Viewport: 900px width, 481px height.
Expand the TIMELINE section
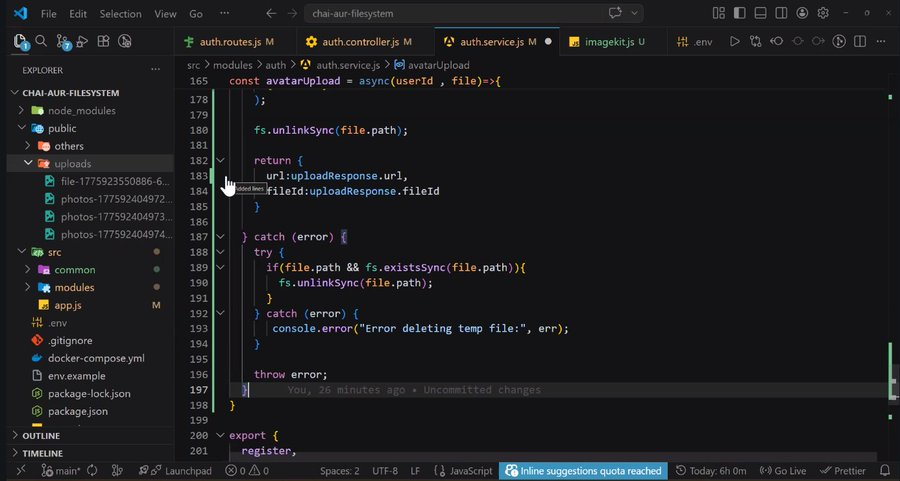[x=92, y=453]
